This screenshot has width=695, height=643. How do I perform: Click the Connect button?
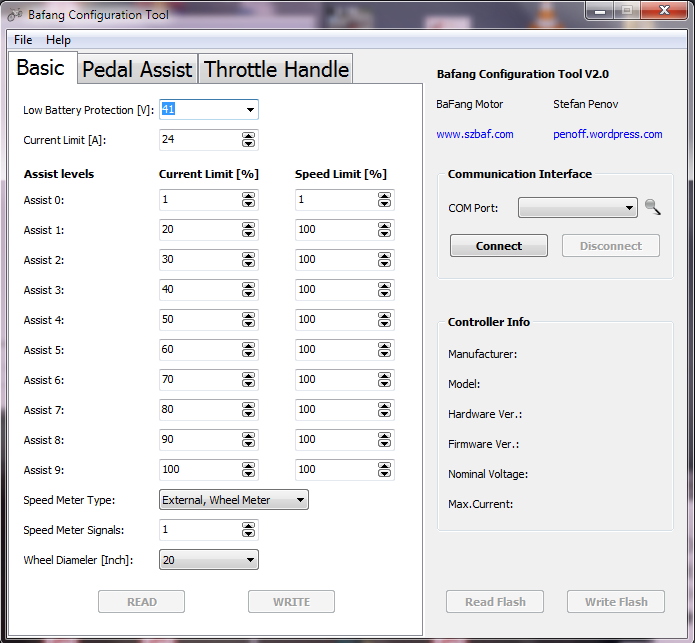click(499, 246)
